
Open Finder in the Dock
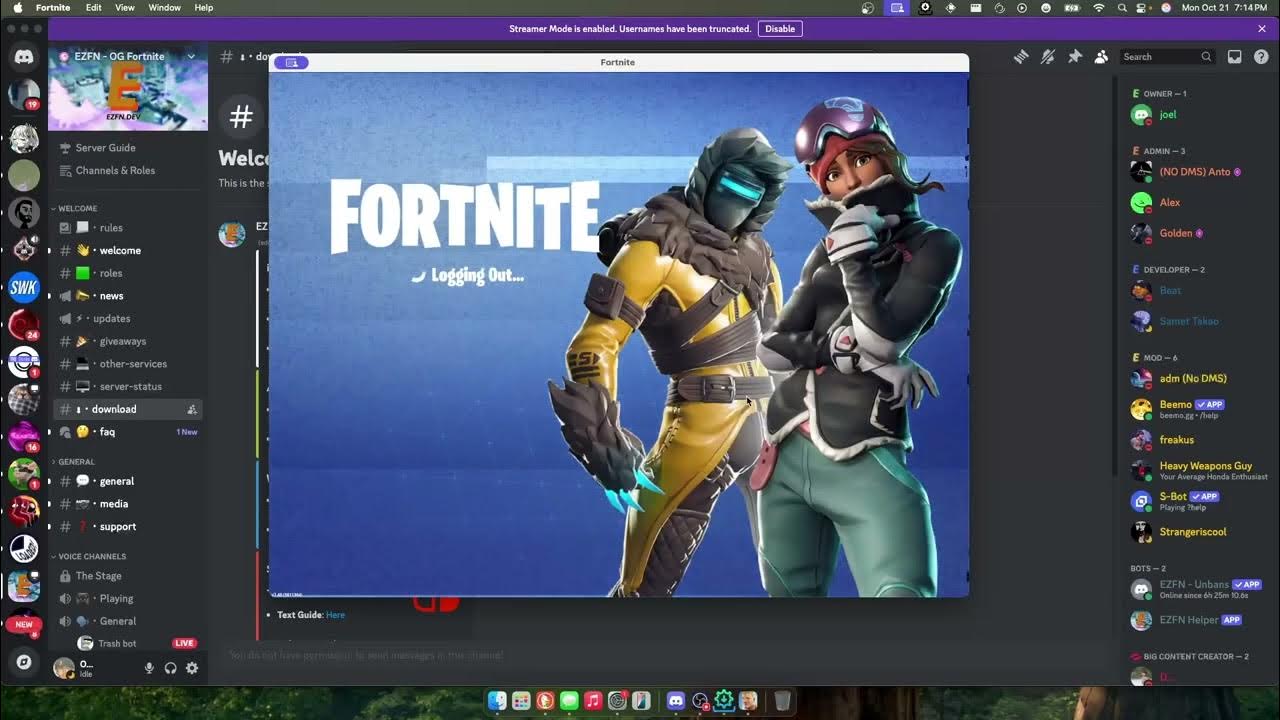(x=497, y=701)
